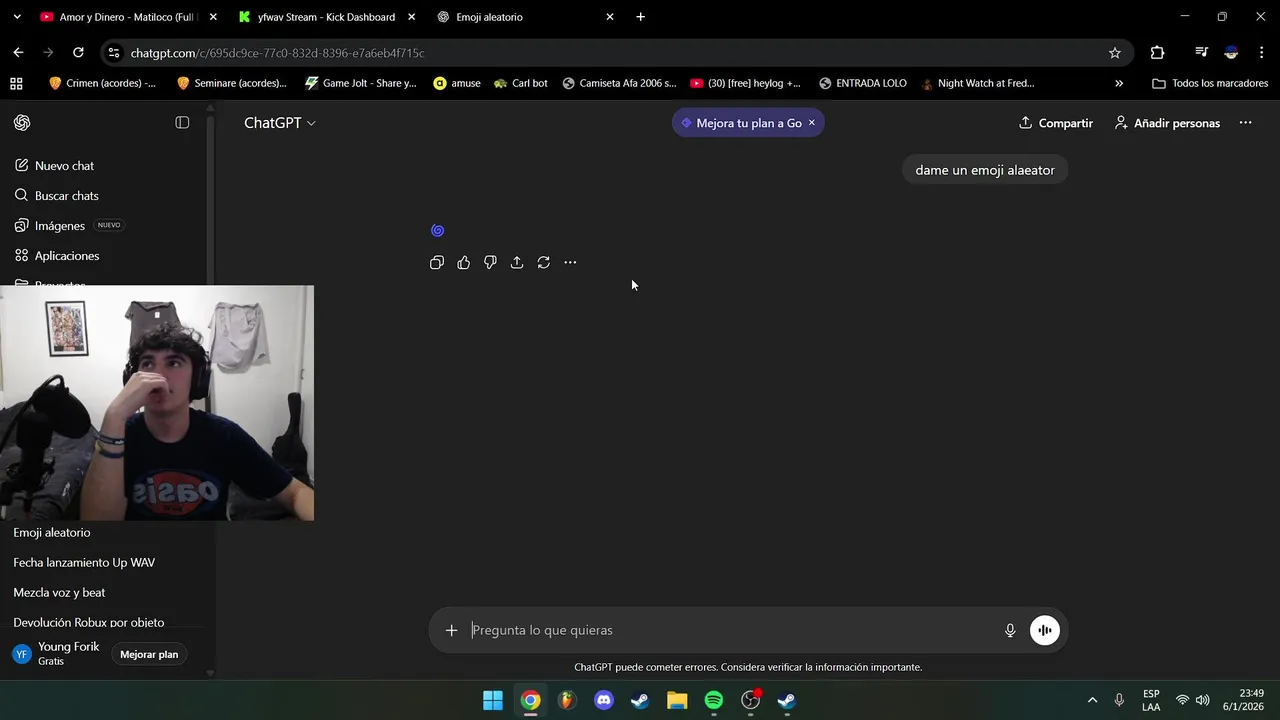Close the Amor y Dinero tab
Screen dimensions: 1280x720
(x=212, y=17)
